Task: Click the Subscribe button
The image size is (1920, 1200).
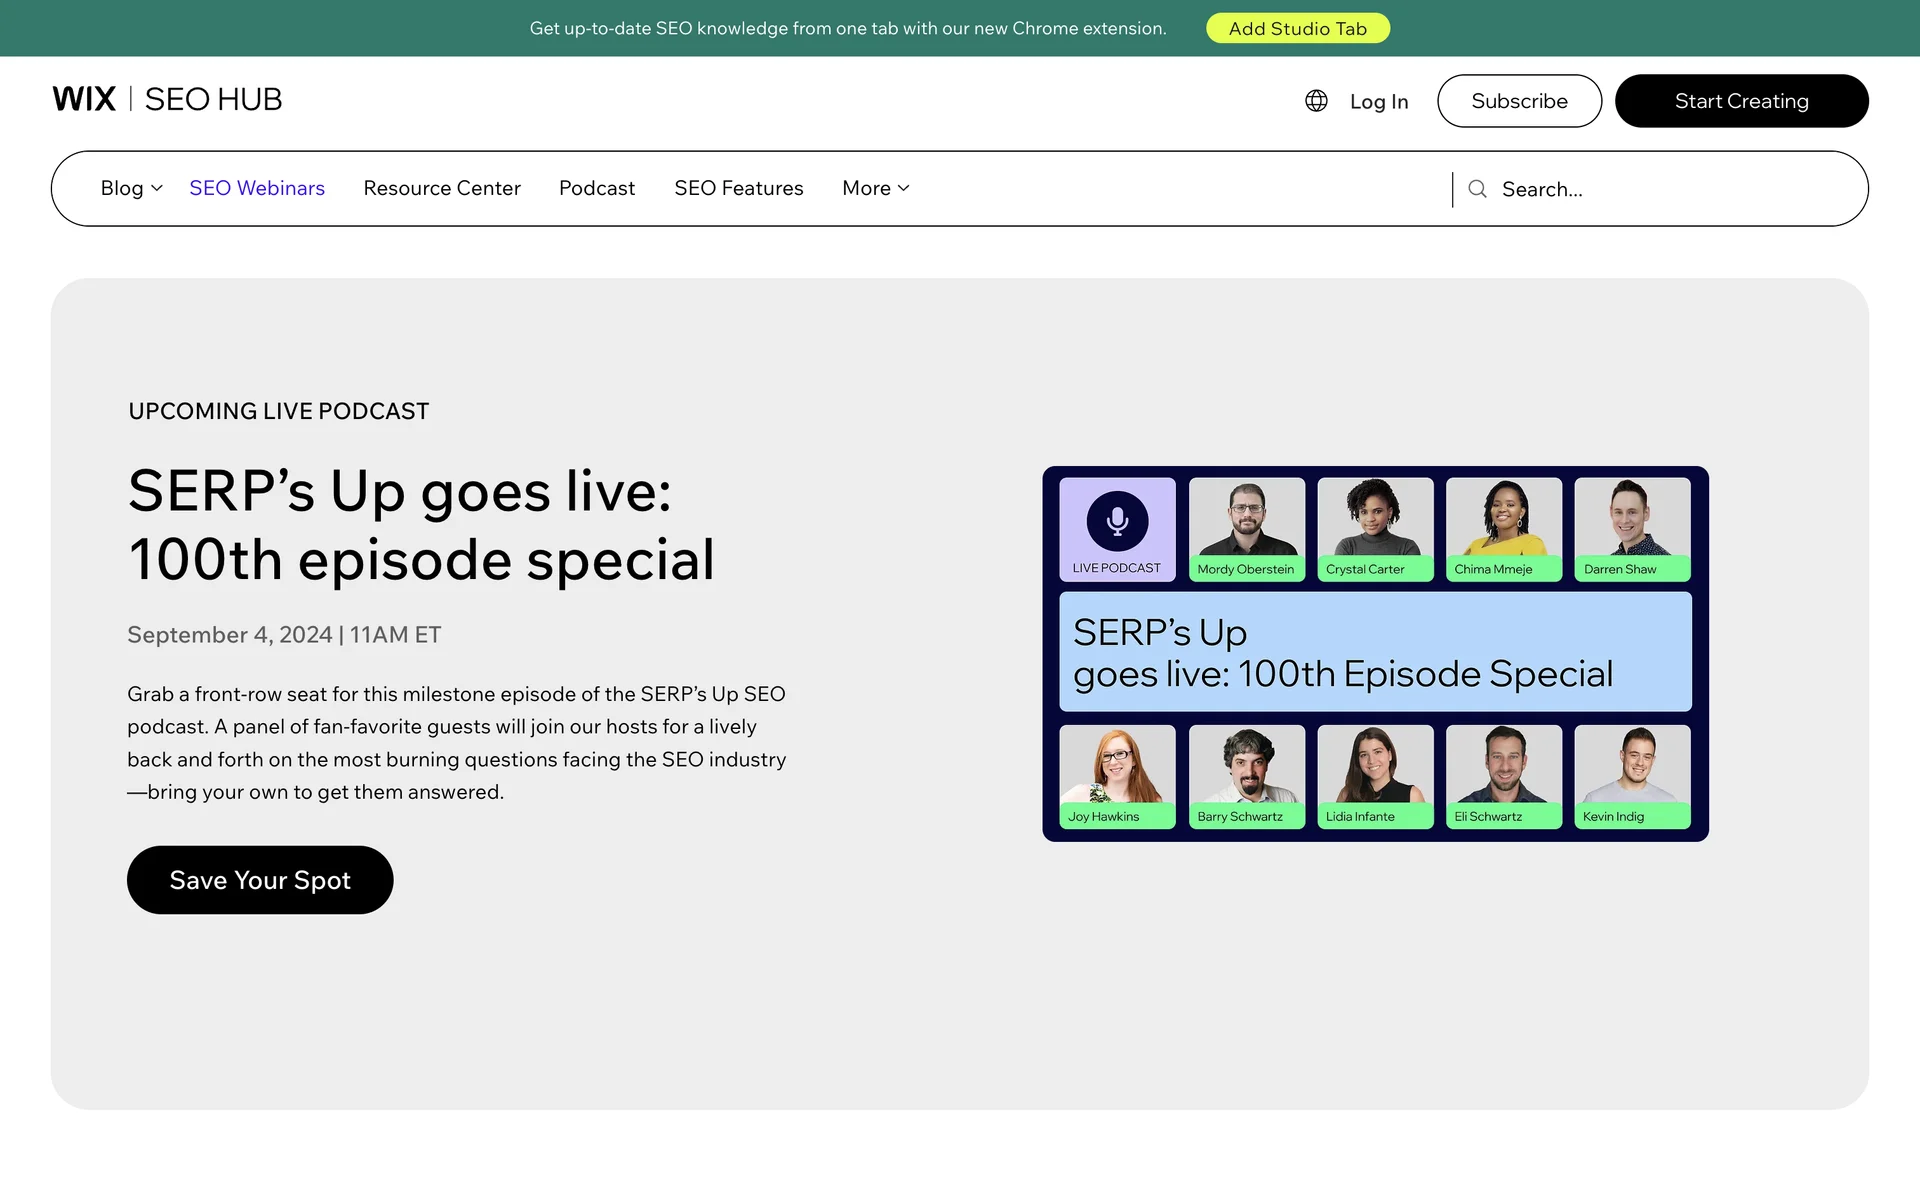Action: (x=1519, y=101)
